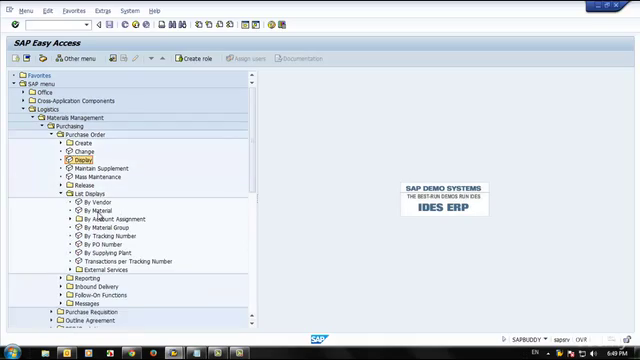This screenshot has width=640, height=360.
Task: Click the Create New Session icon
Action: pyautogui.click(x=245, y=25)
